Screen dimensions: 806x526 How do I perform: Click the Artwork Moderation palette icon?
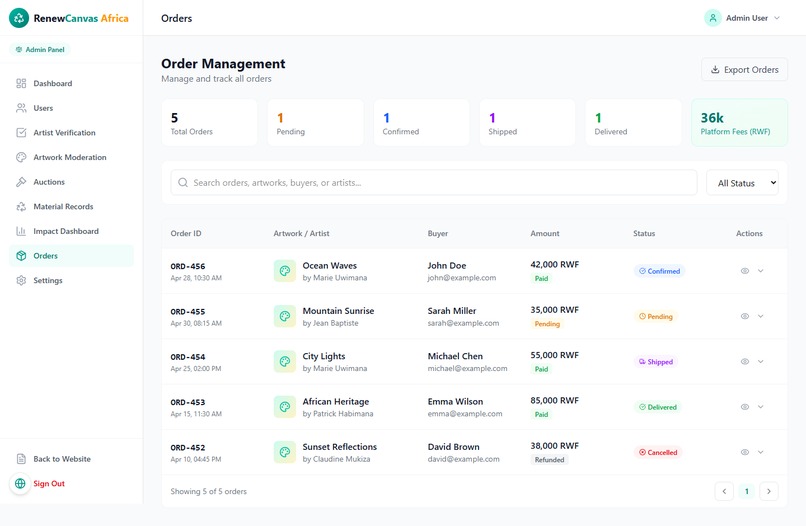pyautogui.click(x=21, y=157)
